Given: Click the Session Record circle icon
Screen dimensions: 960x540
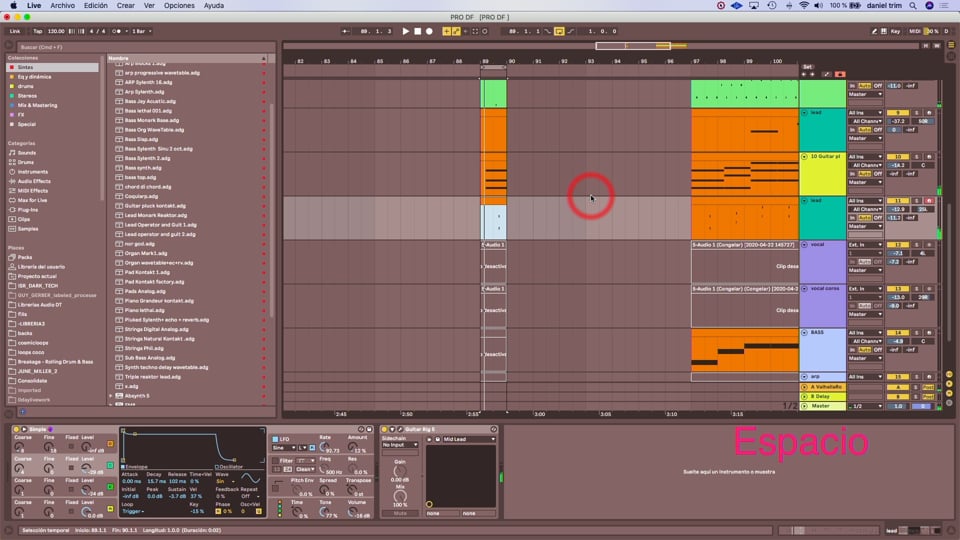Looking at the screenshot, I should tap(485, 31).
